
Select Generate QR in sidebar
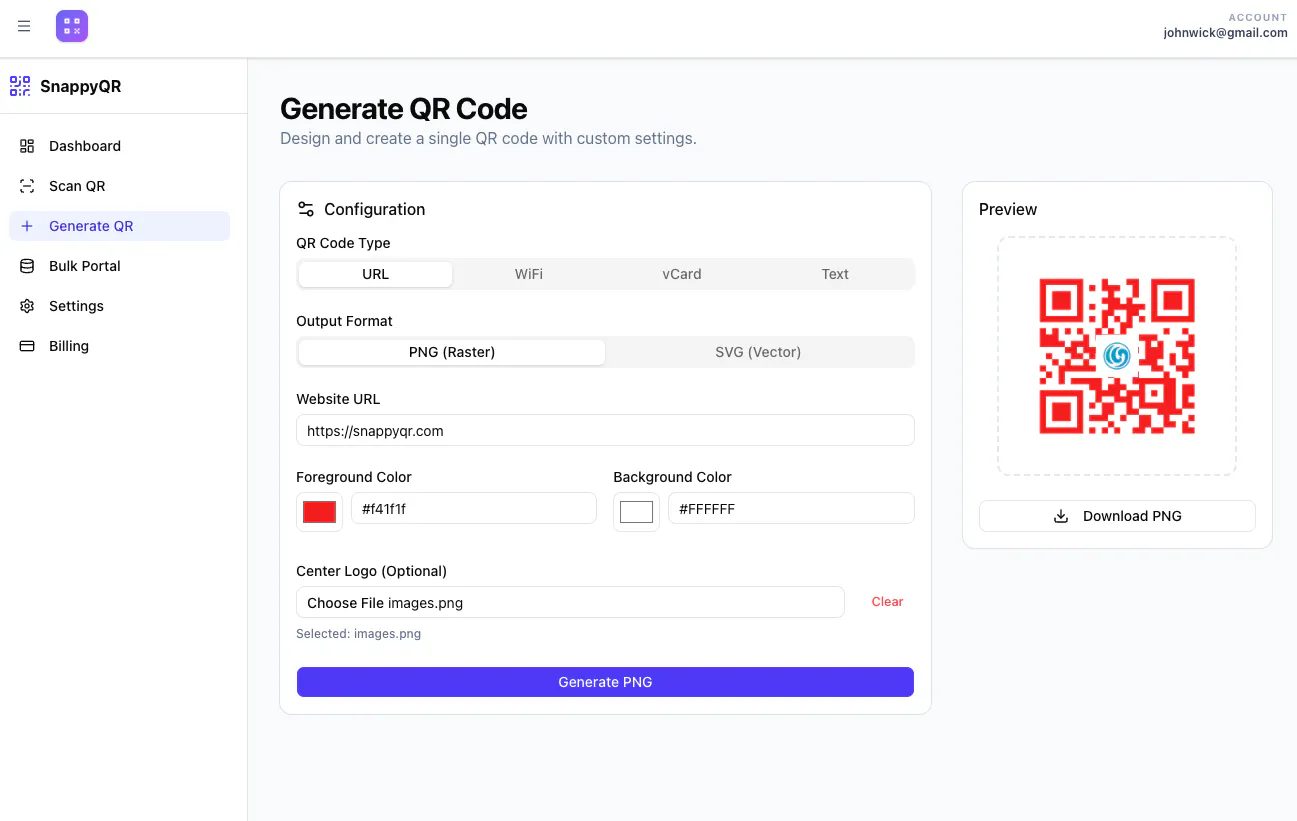119,226
